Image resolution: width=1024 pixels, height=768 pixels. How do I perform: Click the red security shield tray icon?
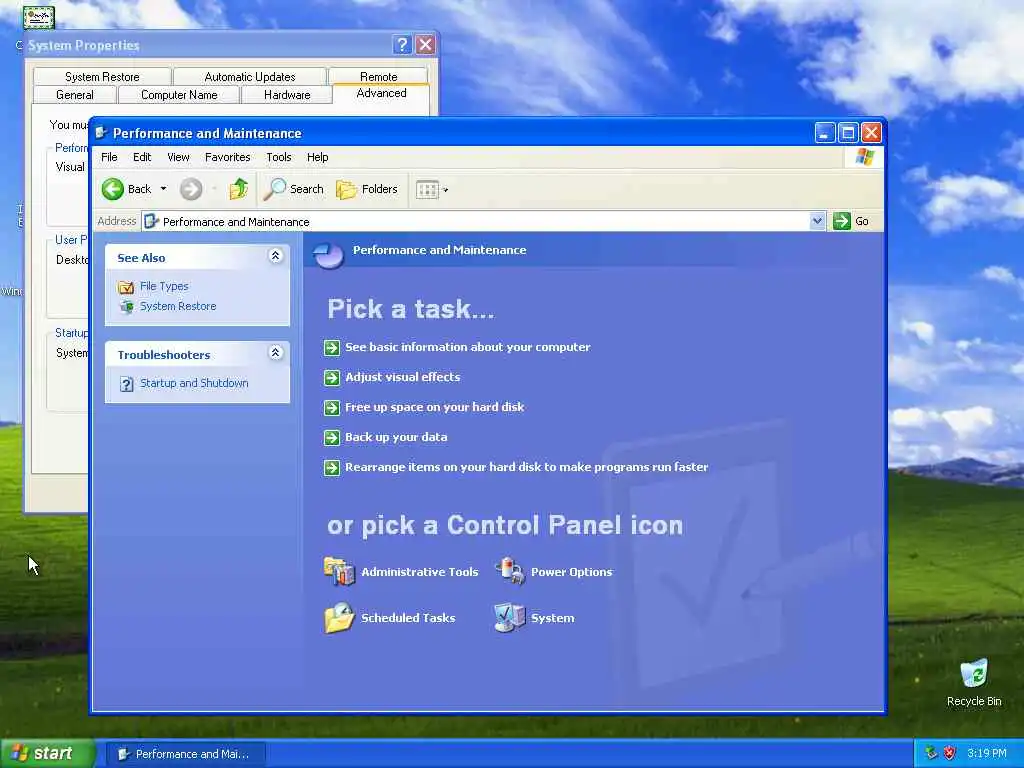[950, 753]
